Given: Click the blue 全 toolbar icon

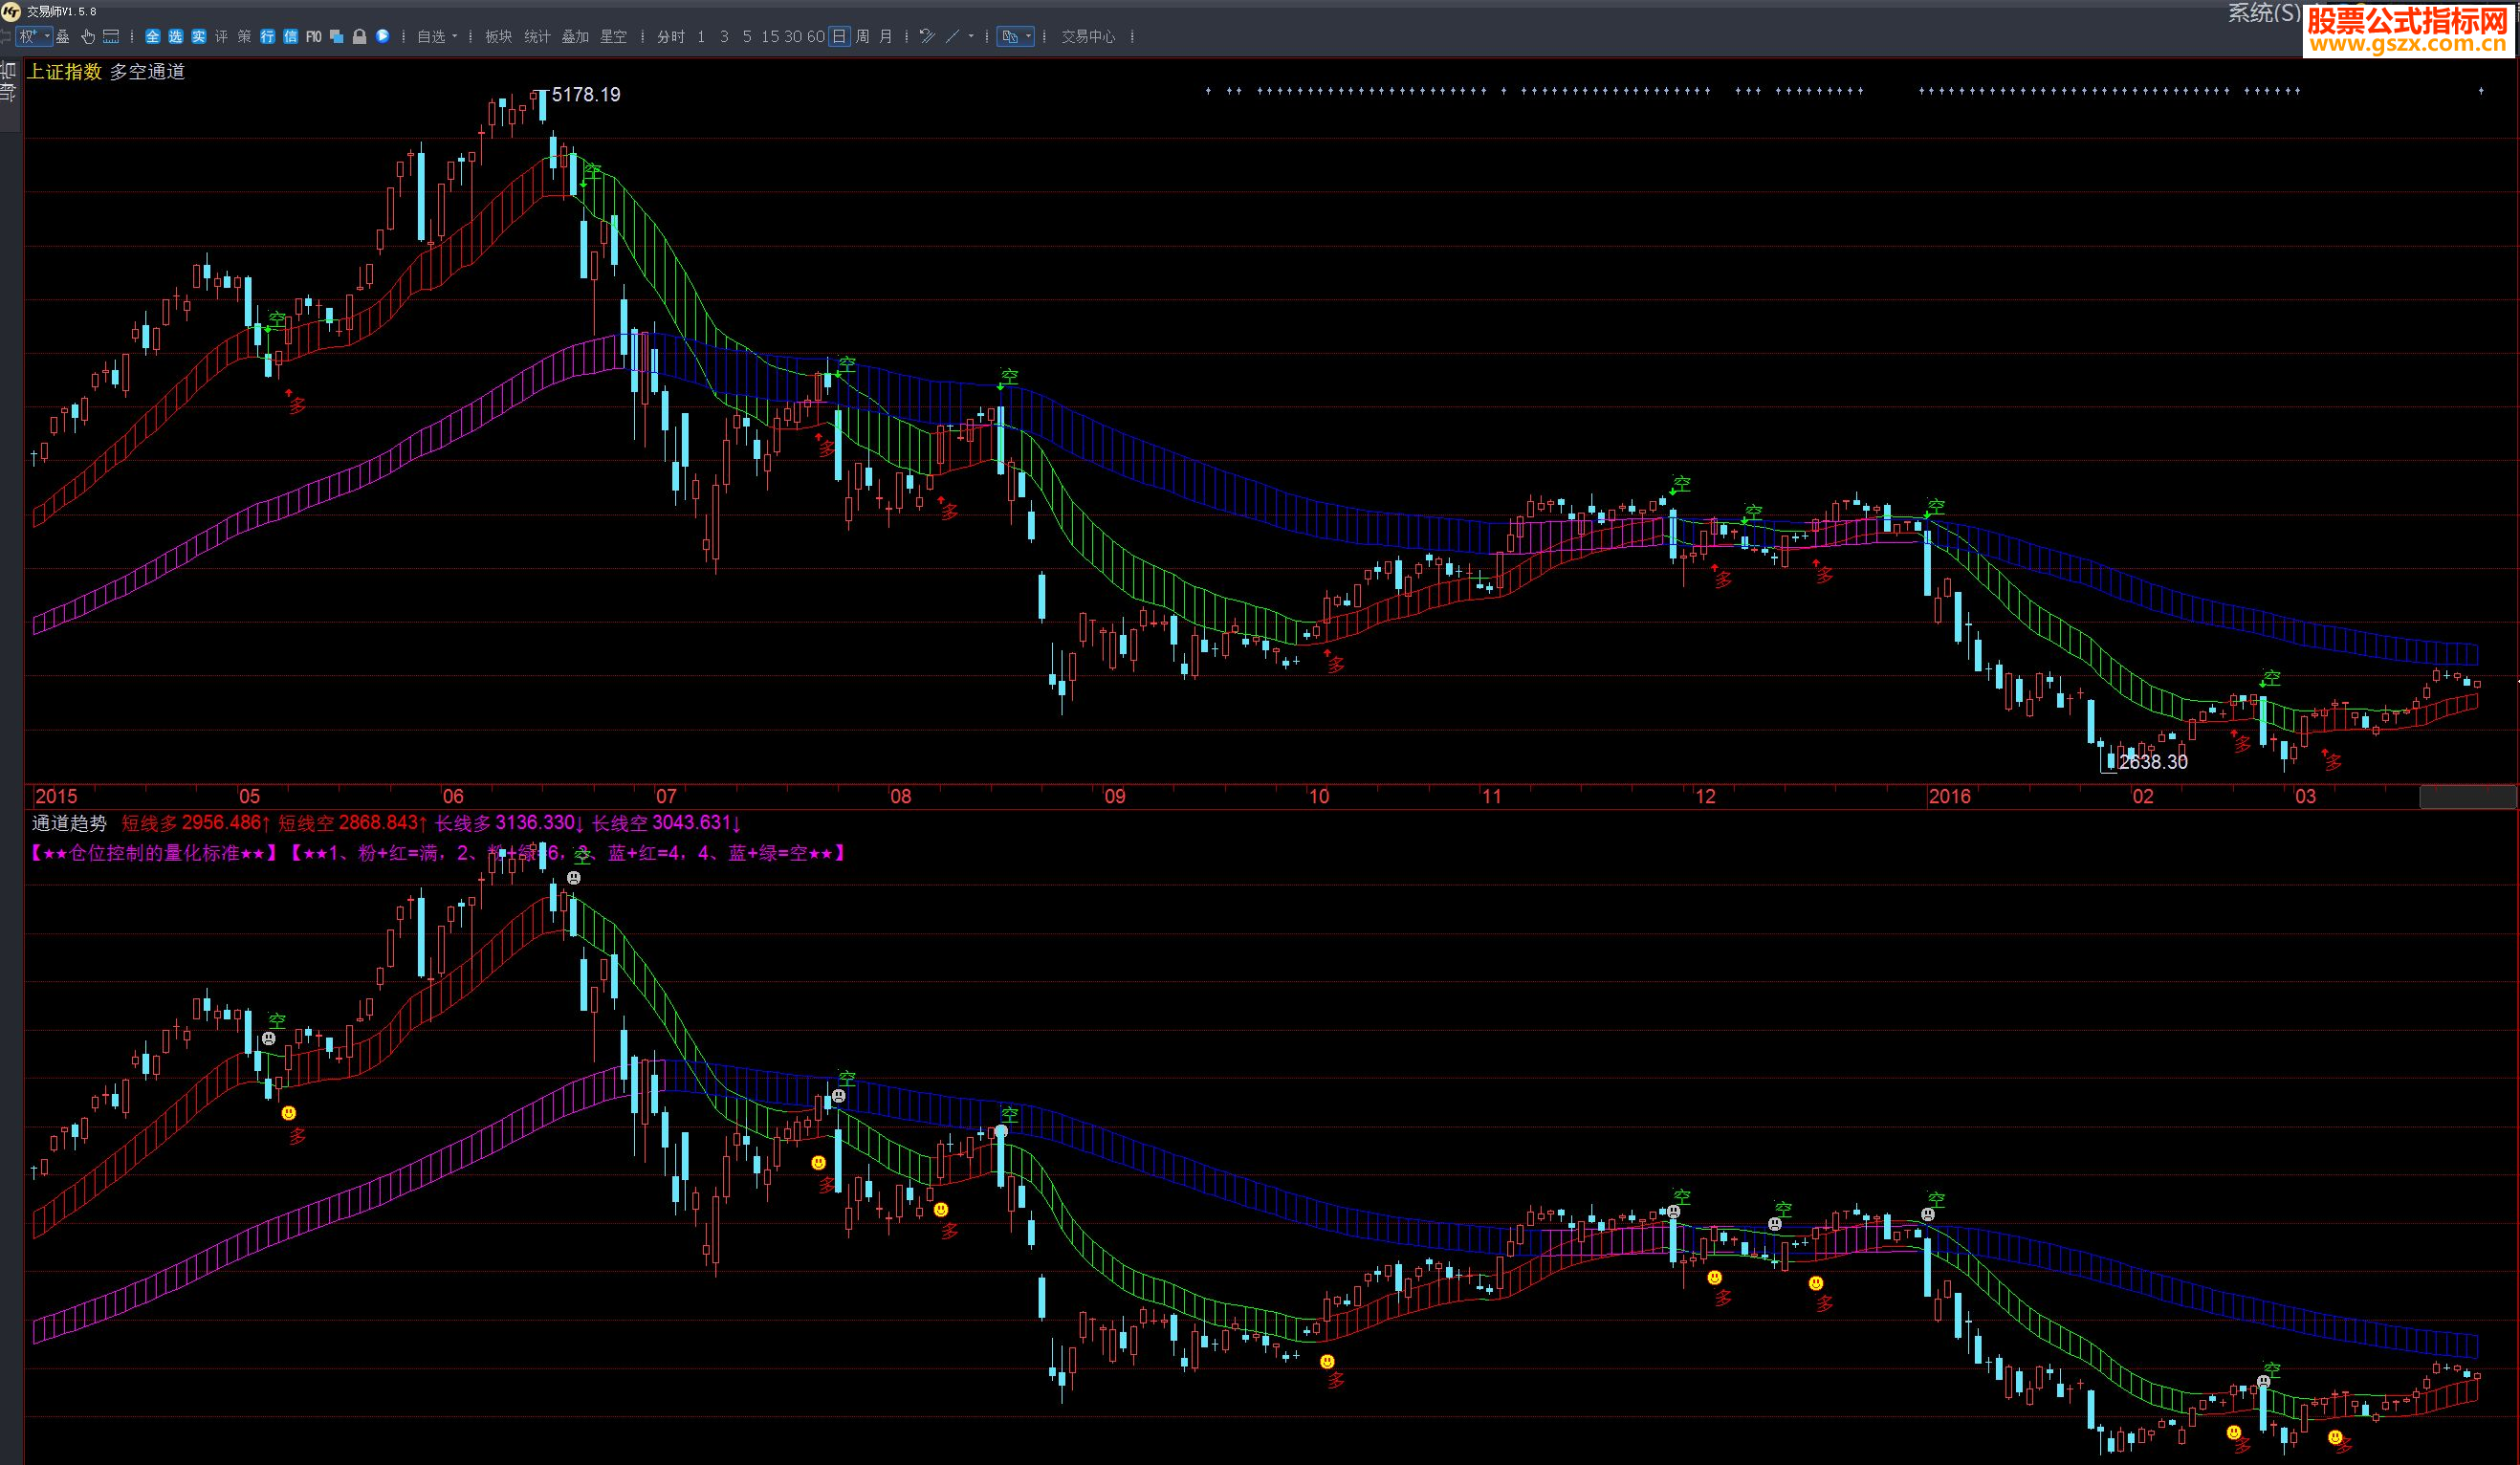Looking at the screenshot, I should click(153, 37).
